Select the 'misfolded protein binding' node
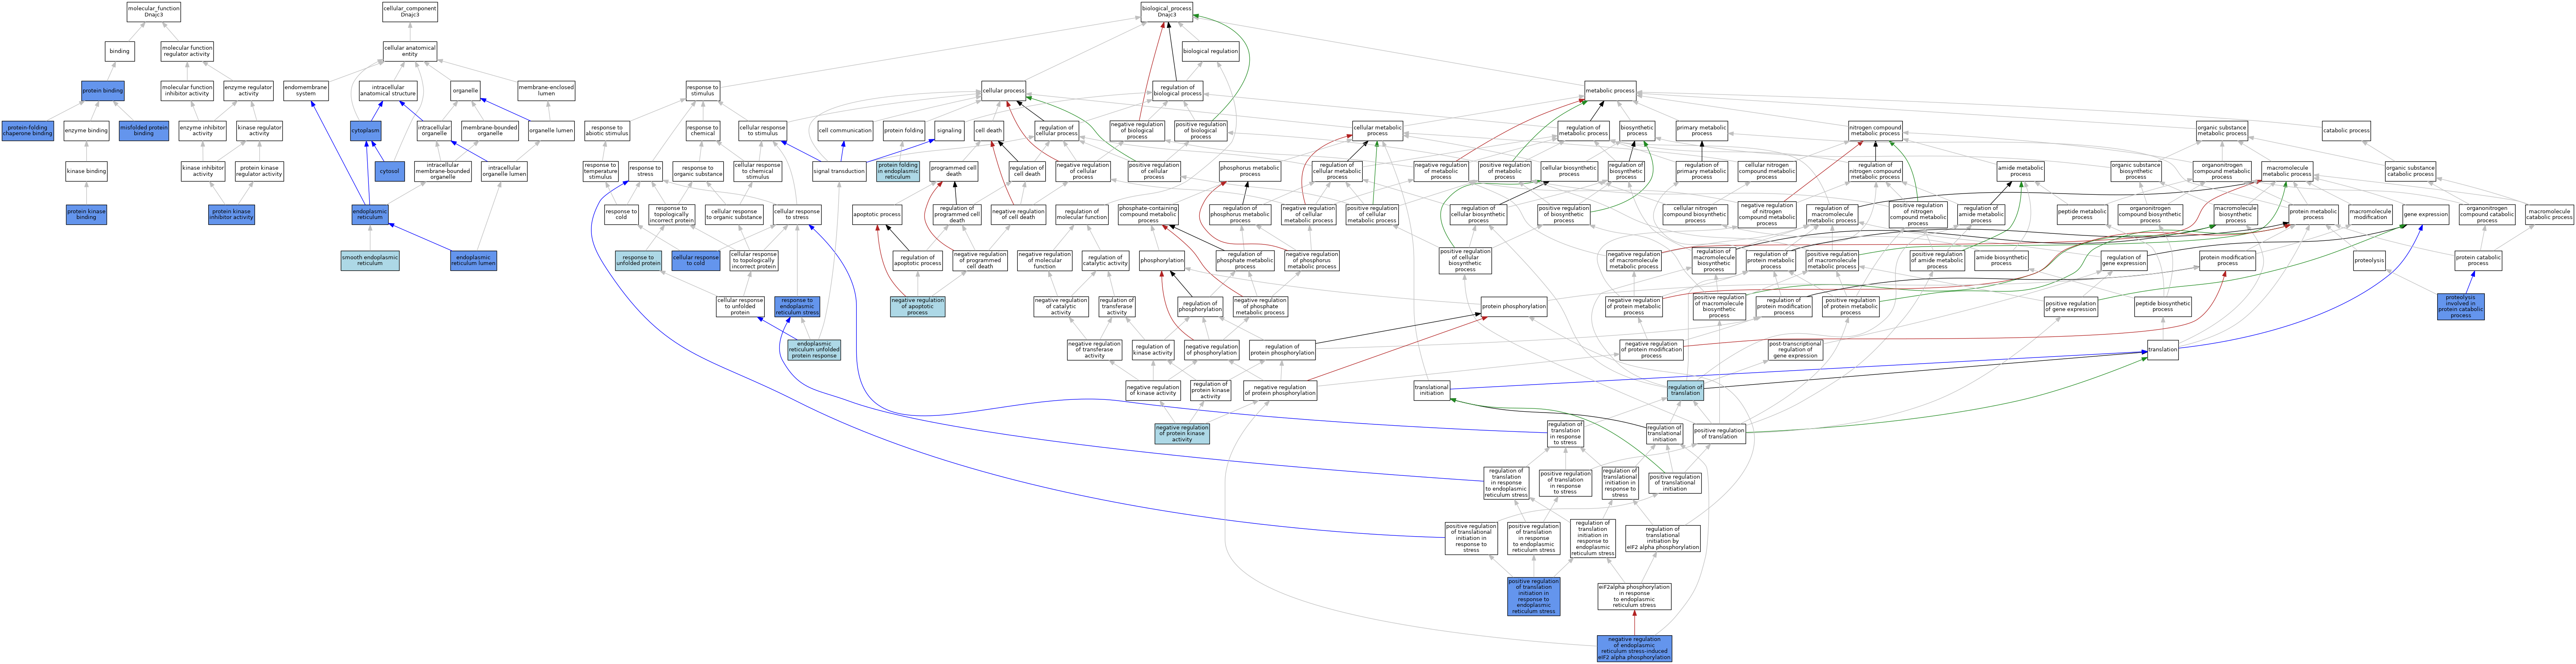Screen dimensions: 2576x664 pyautogui.click(x=144, y=131)
